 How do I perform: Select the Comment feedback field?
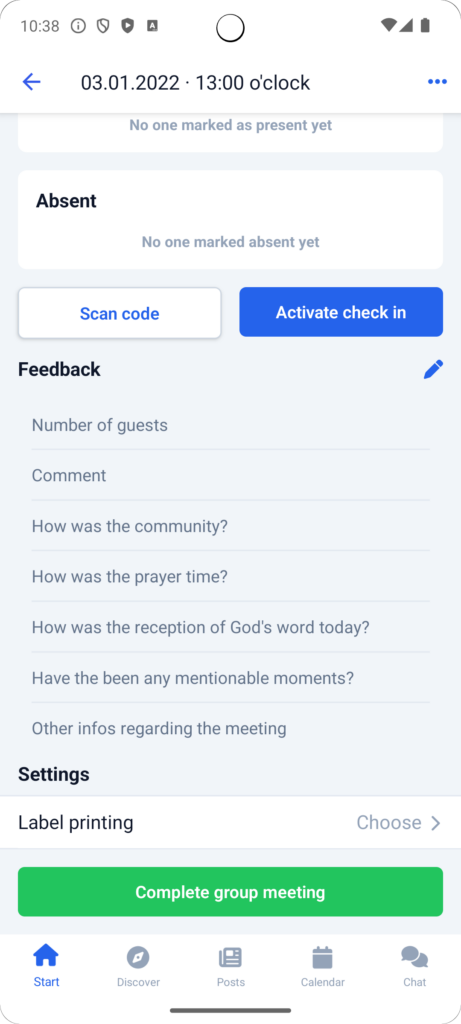coord(230,475)
